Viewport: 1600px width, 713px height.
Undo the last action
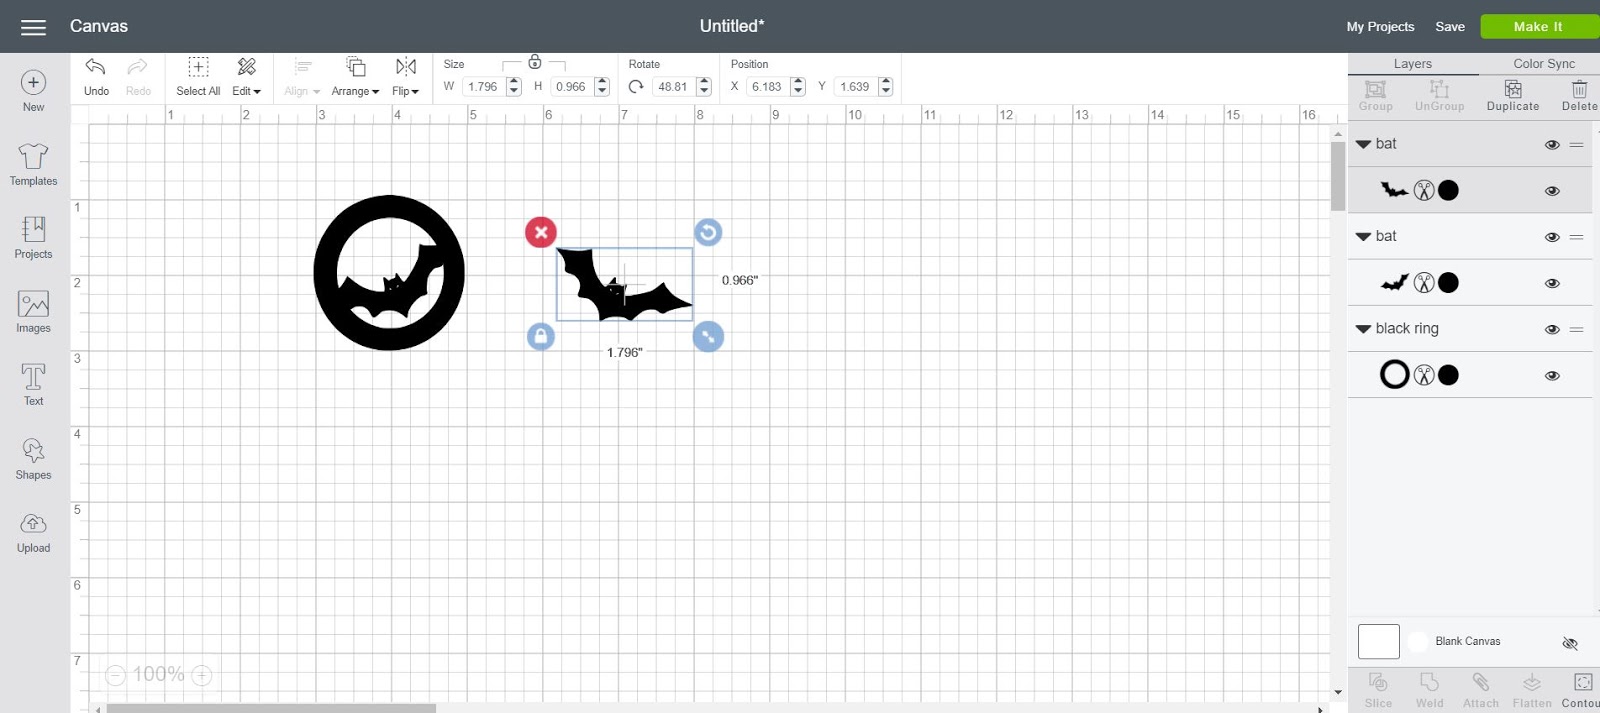(x=96, y=76)
